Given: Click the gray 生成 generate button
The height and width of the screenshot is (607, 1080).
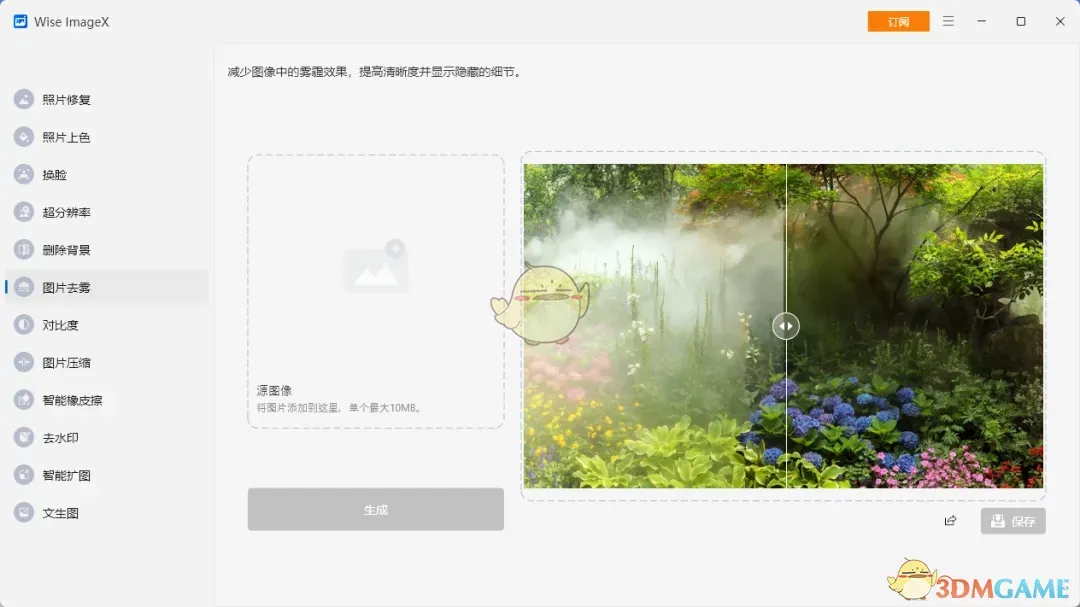Looking at the screenshot, I should (x=375, y=510).
